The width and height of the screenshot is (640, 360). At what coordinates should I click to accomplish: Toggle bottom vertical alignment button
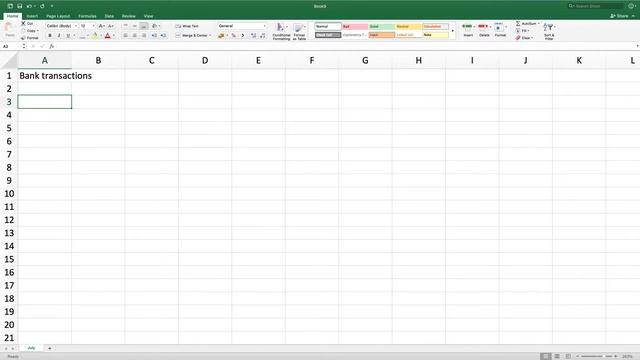pos(144,26)
